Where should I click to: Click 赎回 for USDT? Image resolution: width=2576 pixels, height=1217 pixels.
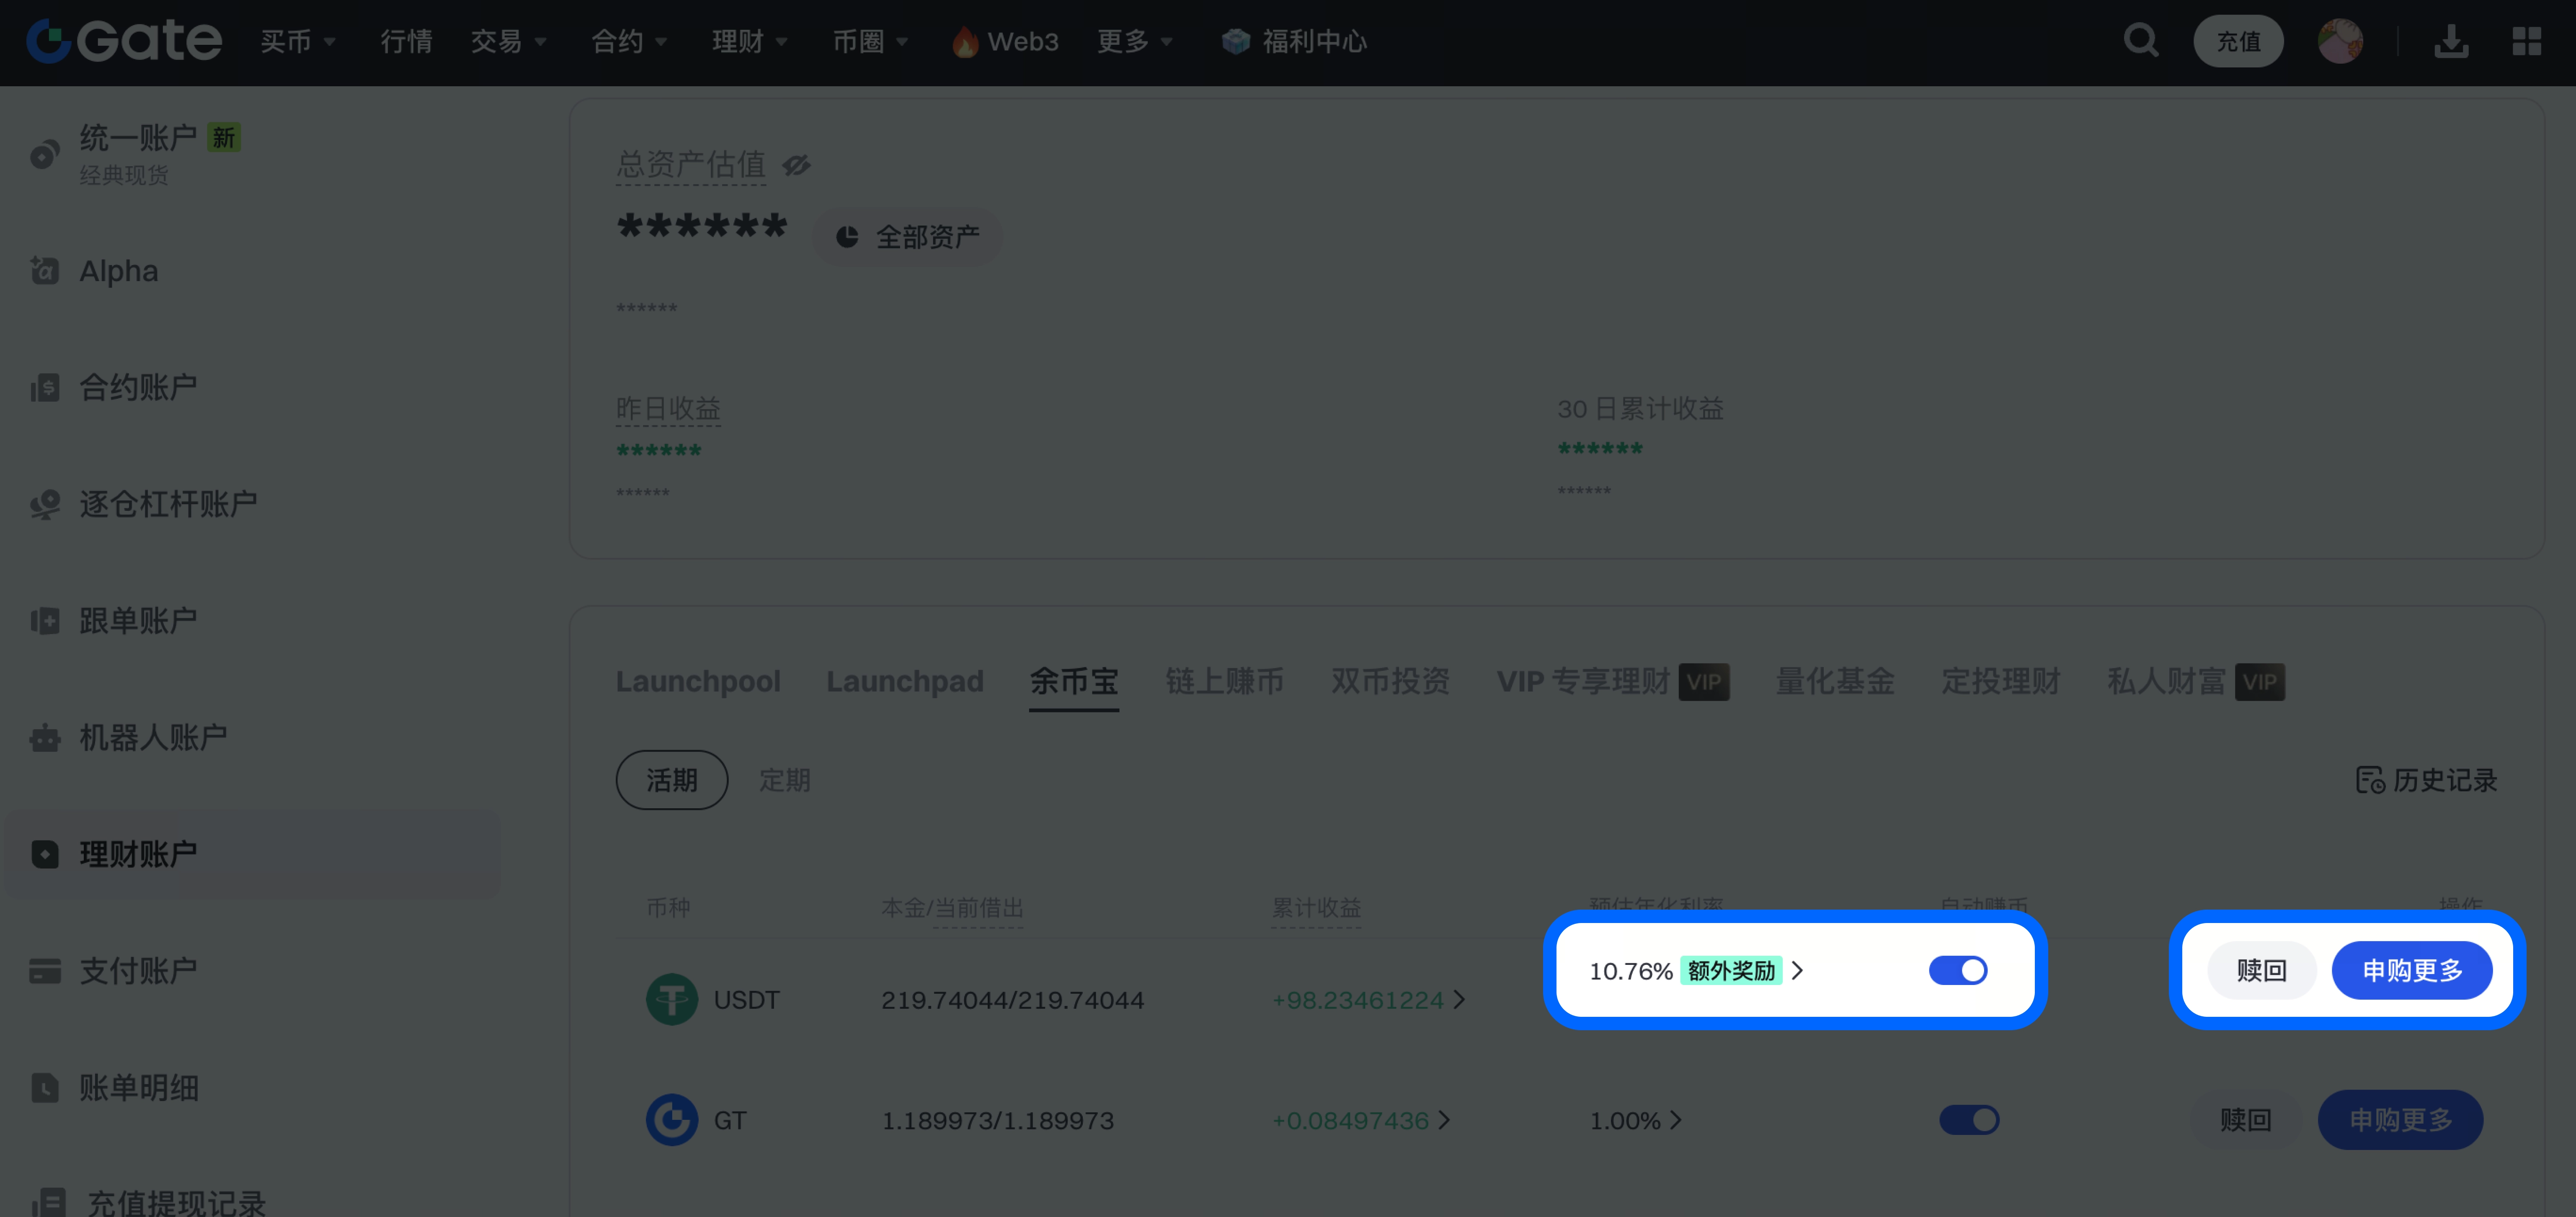click(x=2261, y=970)
